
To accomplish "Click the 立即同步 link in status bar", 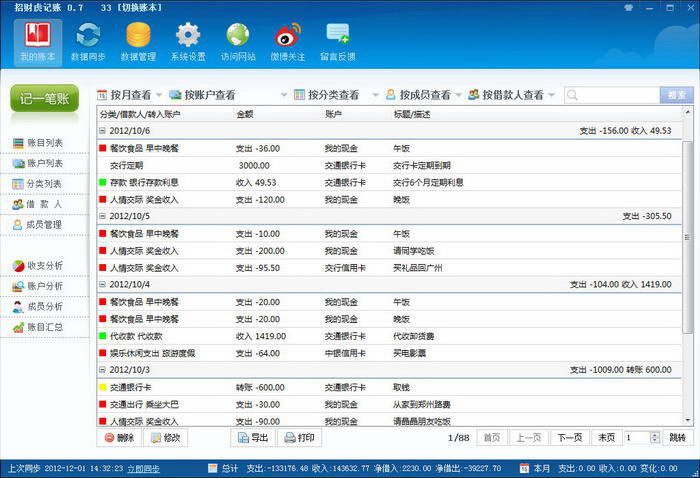I will [143, 469].
